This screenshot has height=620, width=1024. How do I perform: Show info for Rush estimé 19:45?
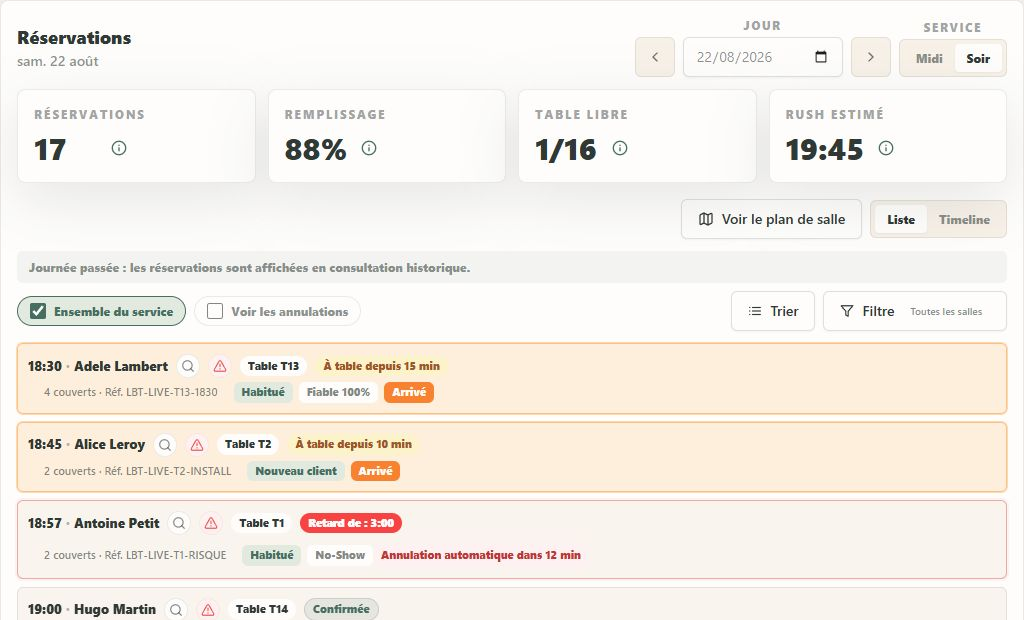click(x=886, y=148)
